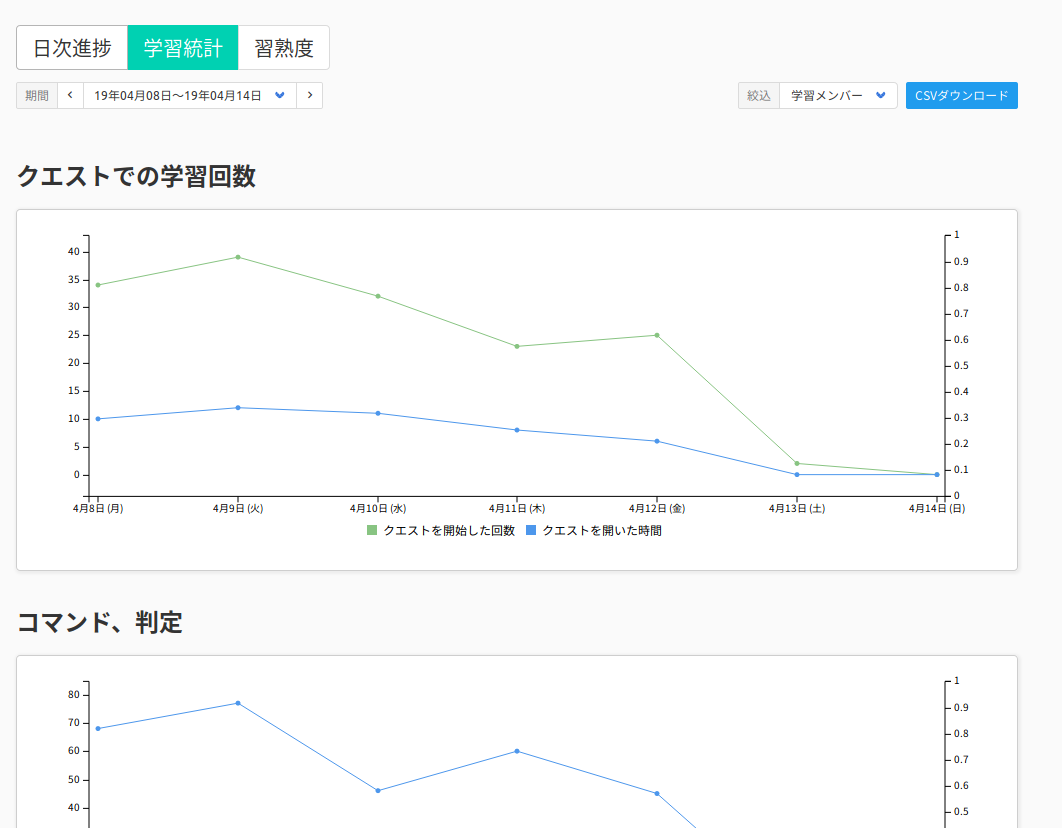Click the 絞込 label
1062x828 pixels.
[759, 95]
